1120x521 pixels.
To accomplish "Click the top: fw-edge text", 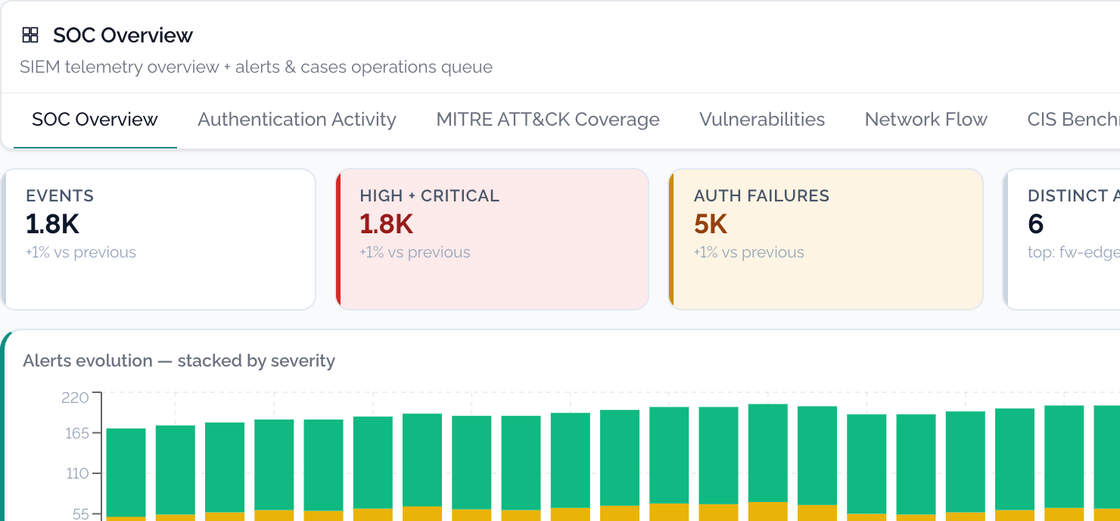I will [x=1074, y=252].
